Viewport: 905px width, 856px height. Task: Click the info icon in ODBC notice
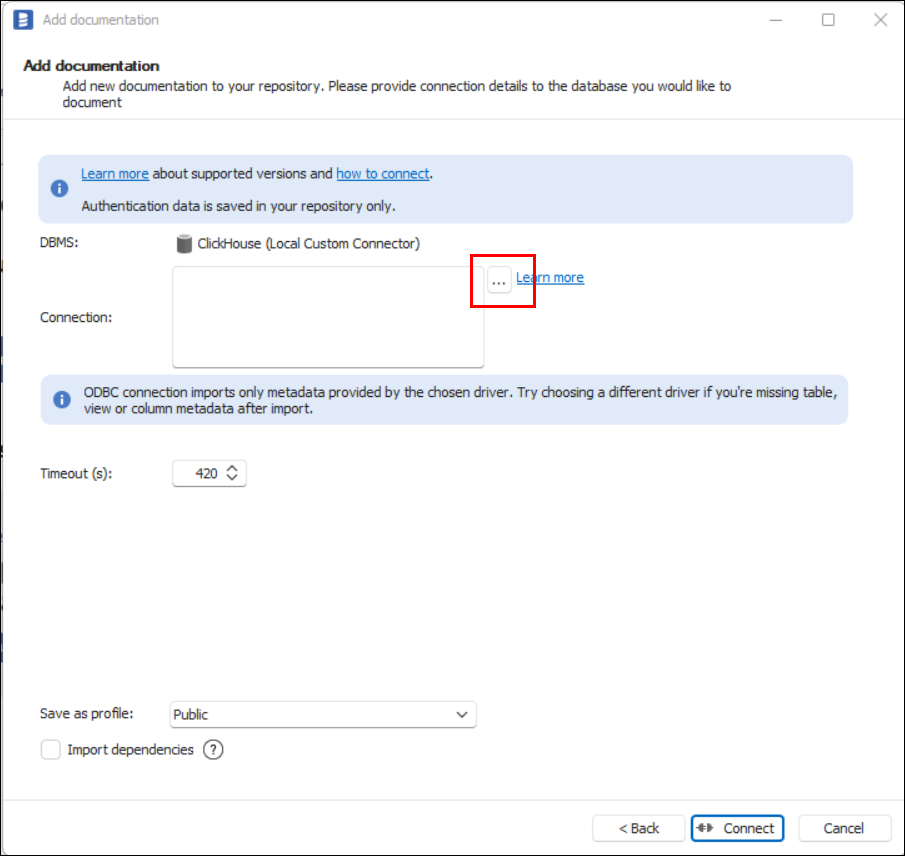click(x=62, y=400)
